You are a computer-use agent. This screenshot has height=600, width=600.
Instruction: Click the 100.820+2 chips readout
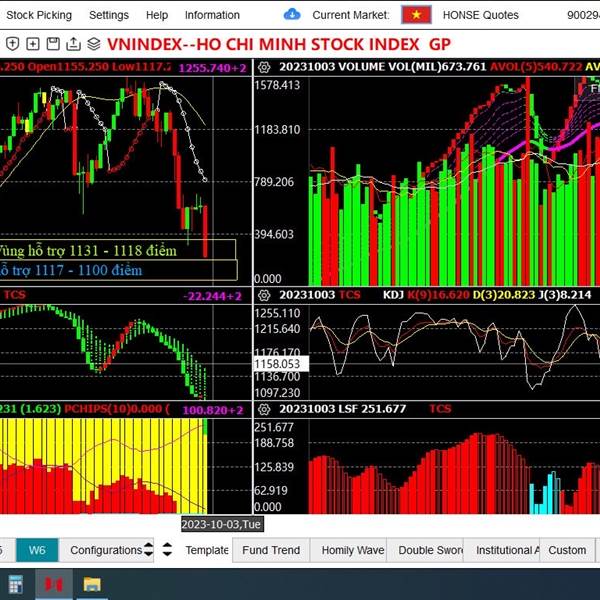(213, 410)
